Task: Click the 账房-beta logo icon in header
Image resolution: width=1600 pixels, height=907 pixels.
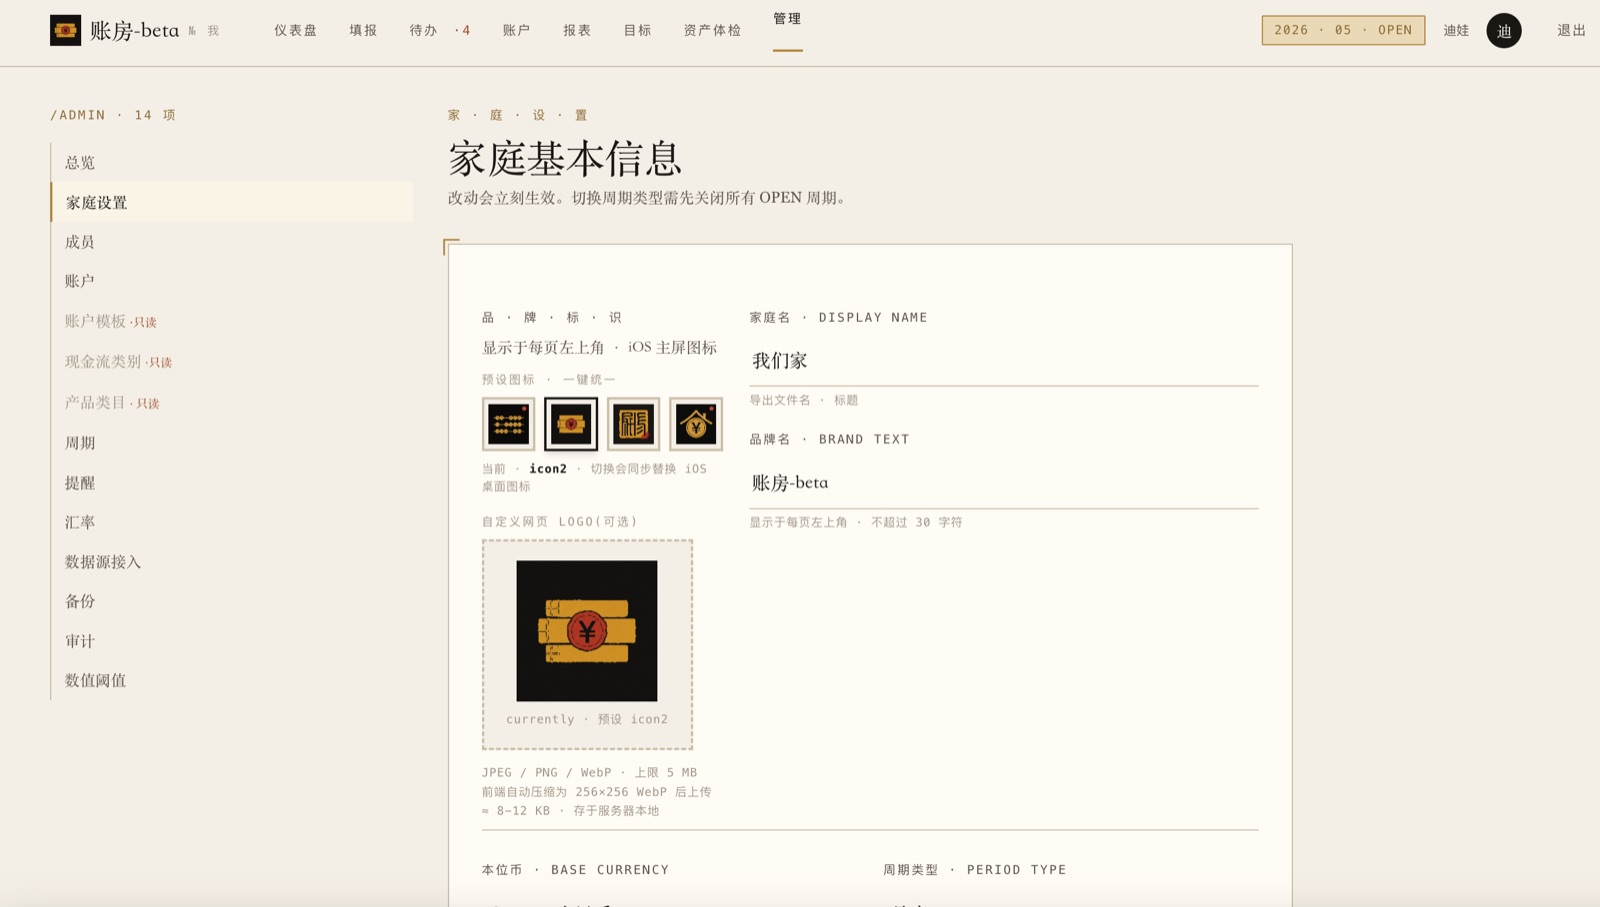Action: pyautogui.click(x=66, y=30)
